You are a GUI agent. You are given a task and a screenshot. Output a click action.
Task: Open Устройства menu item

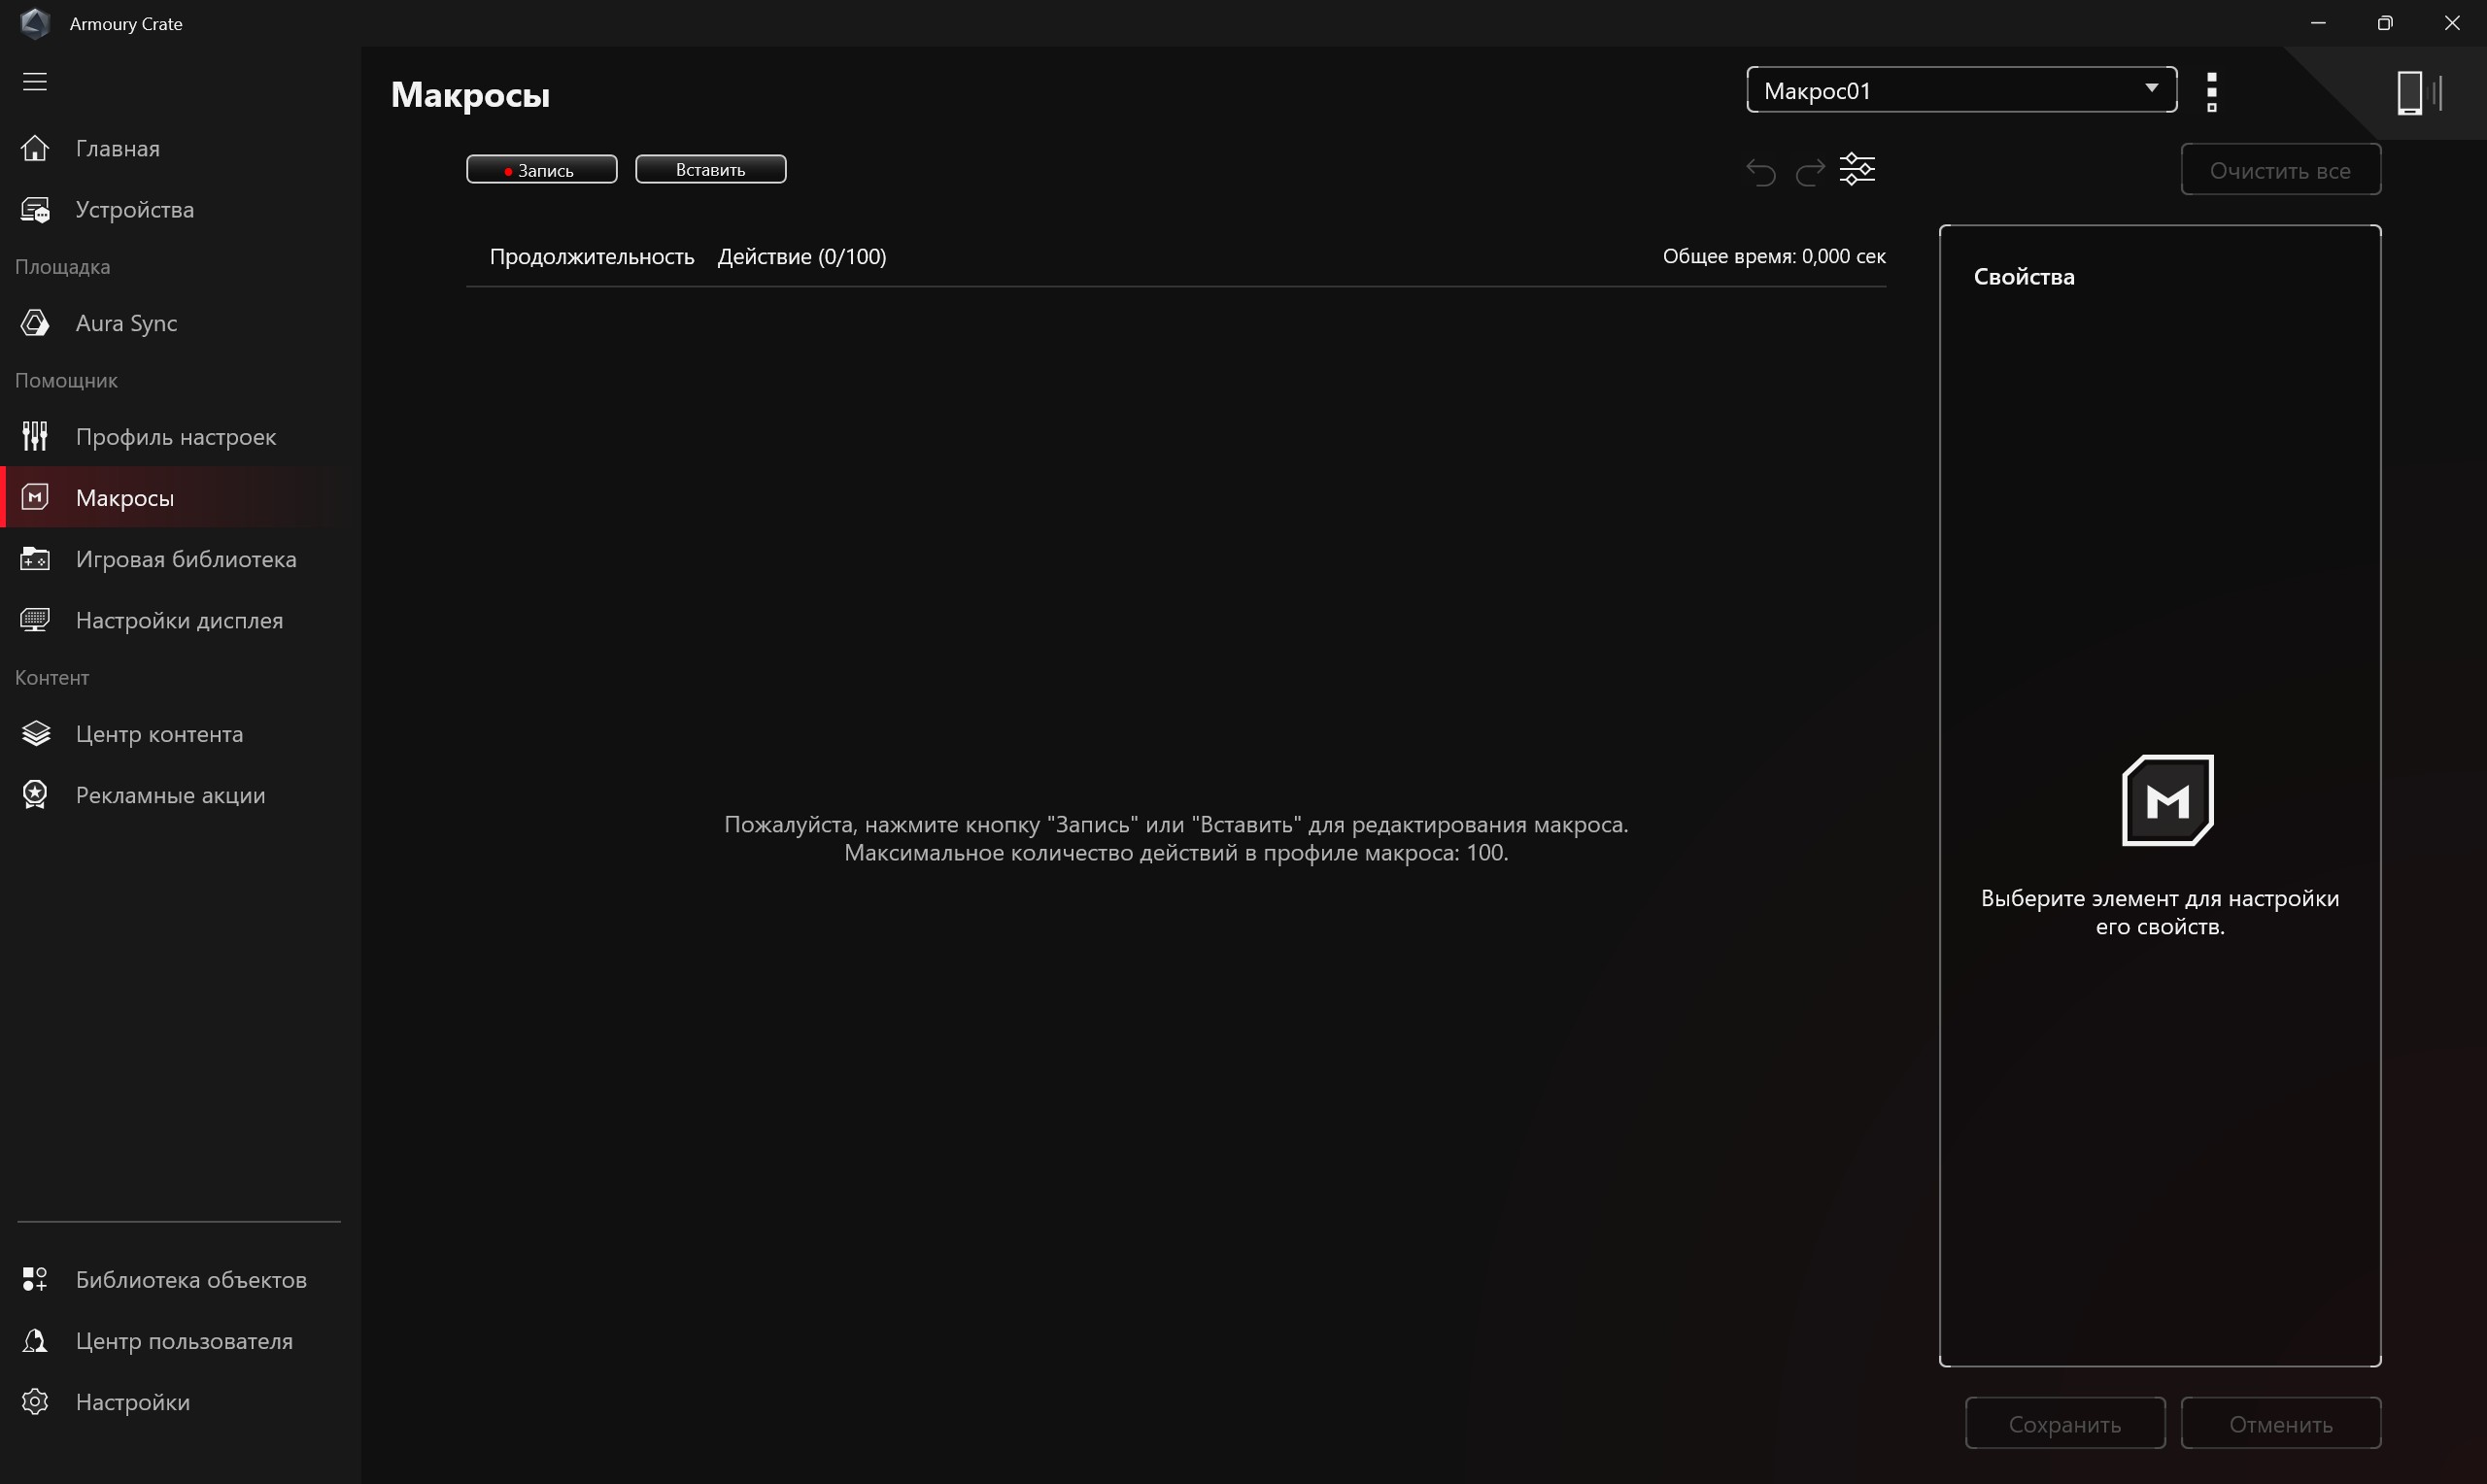[x=180, y=210]
